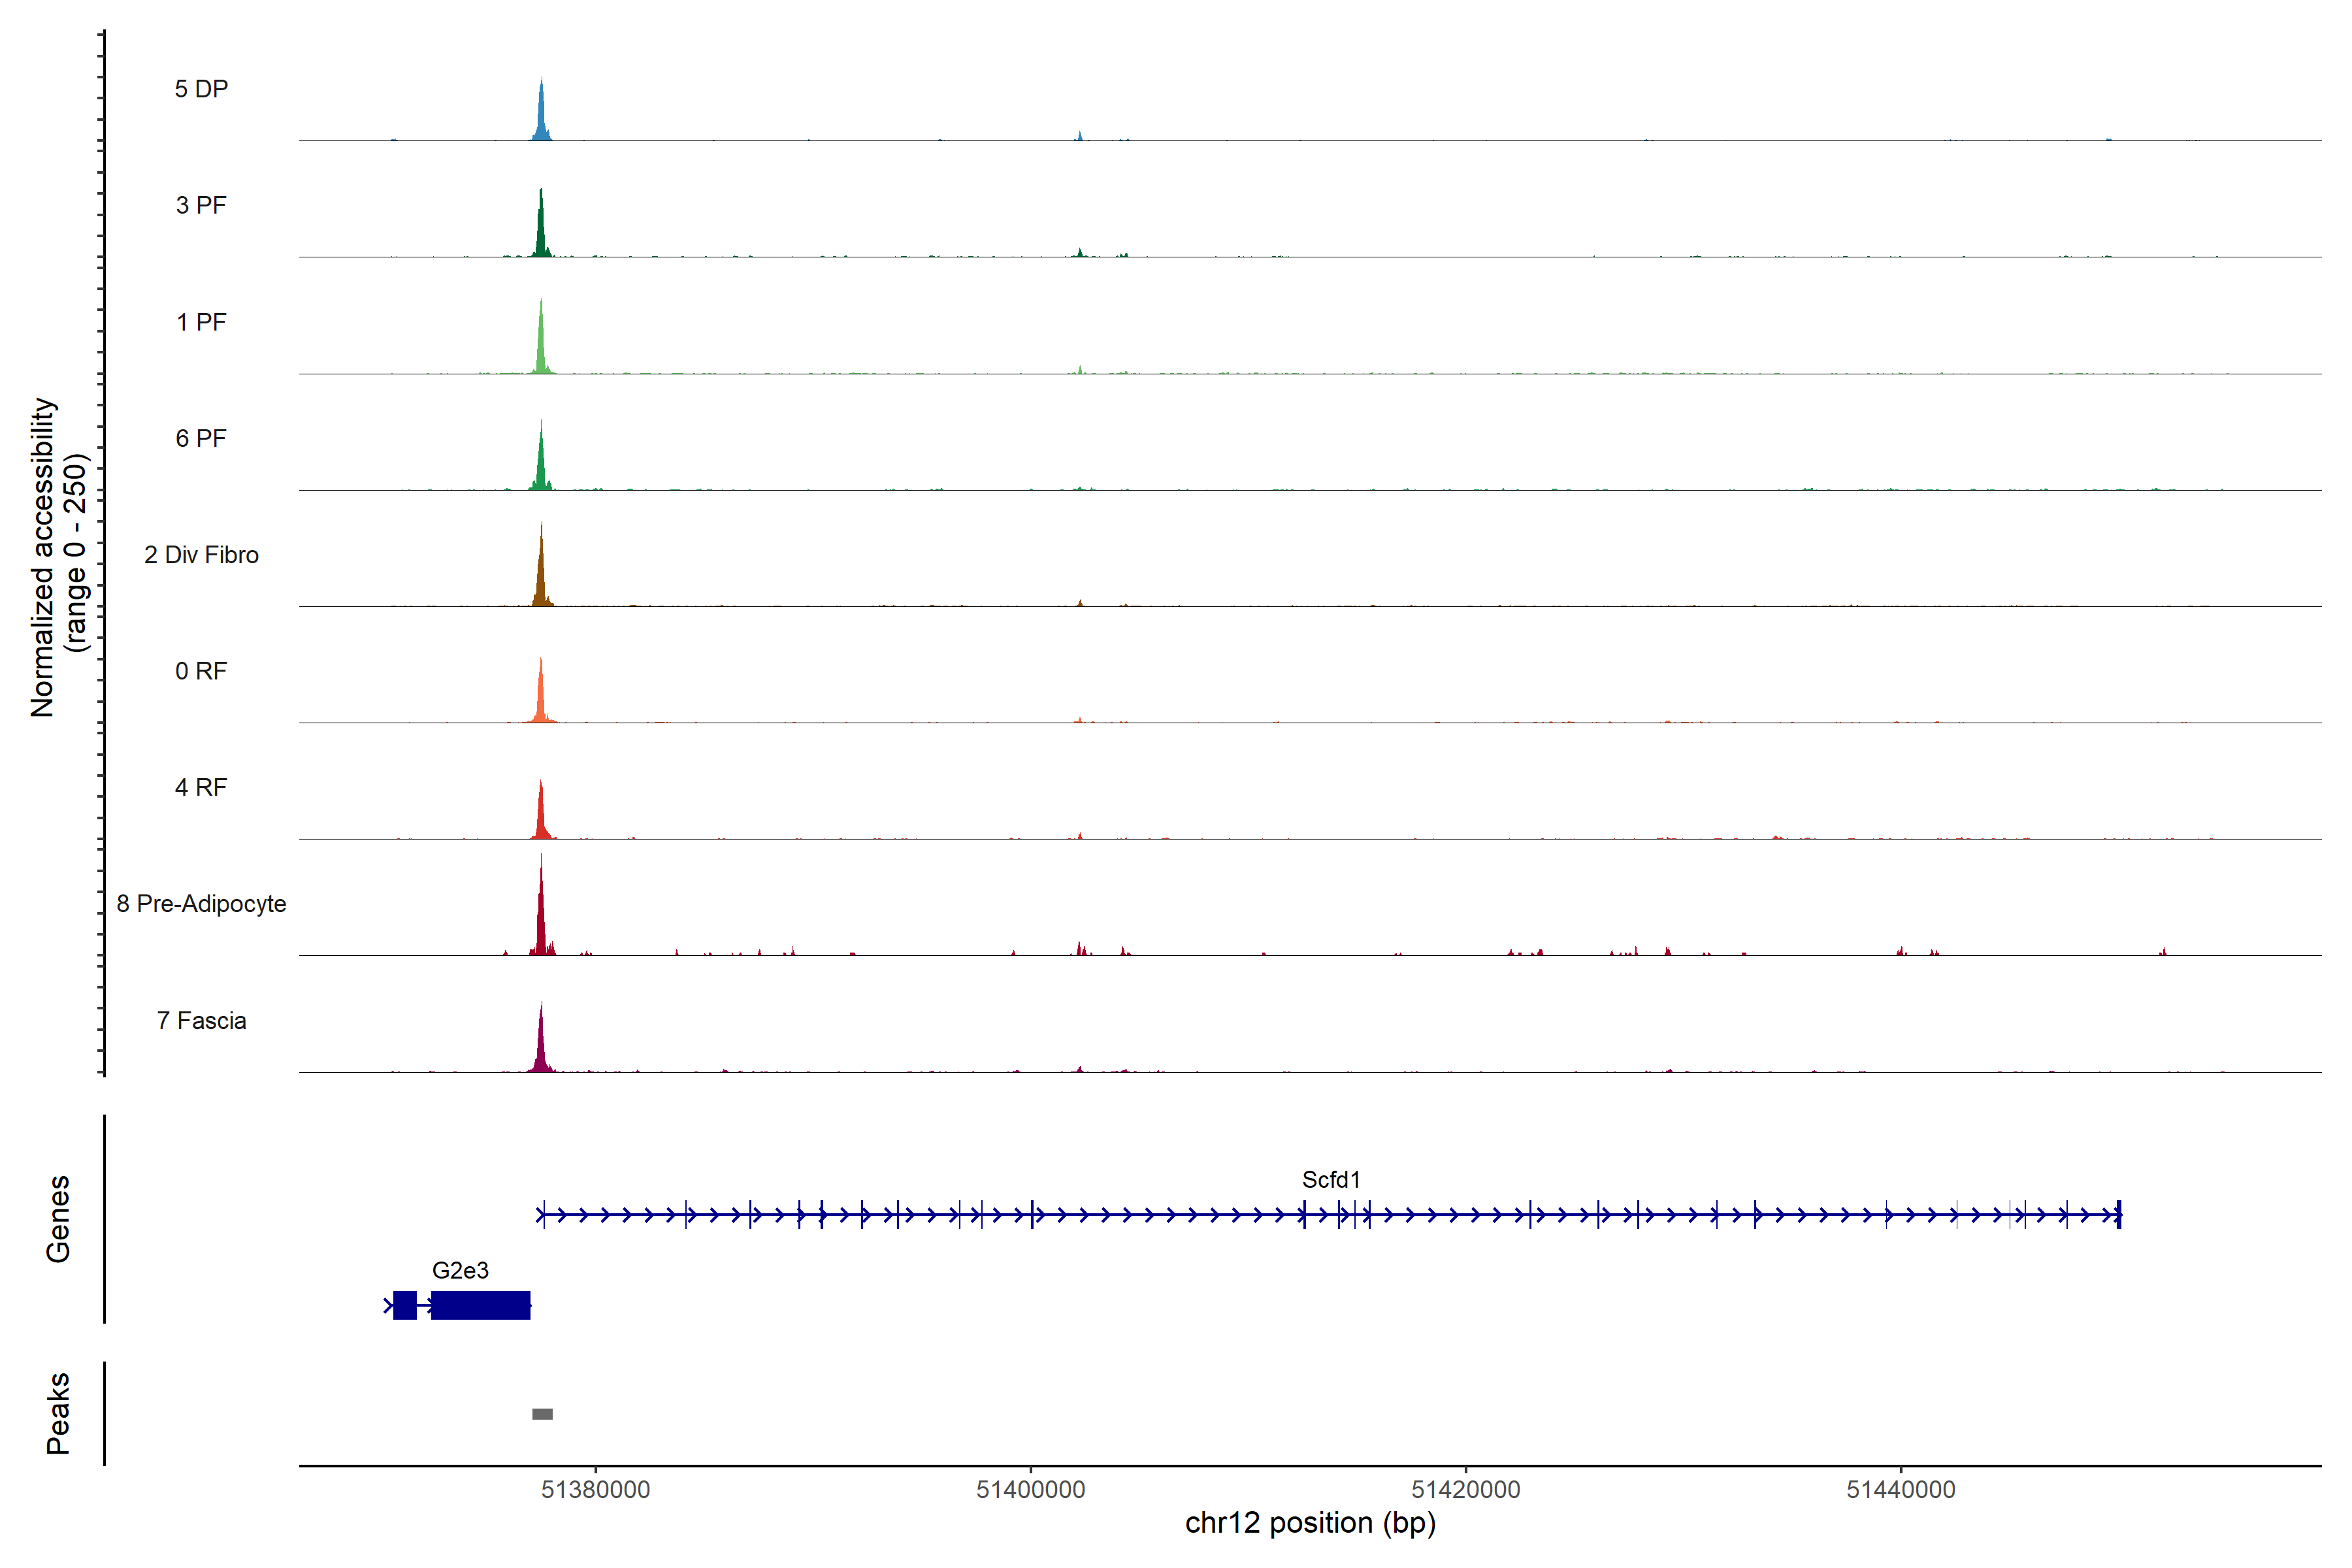
Task: Click the large G2e3 exon block
Action: point(481,1305)
